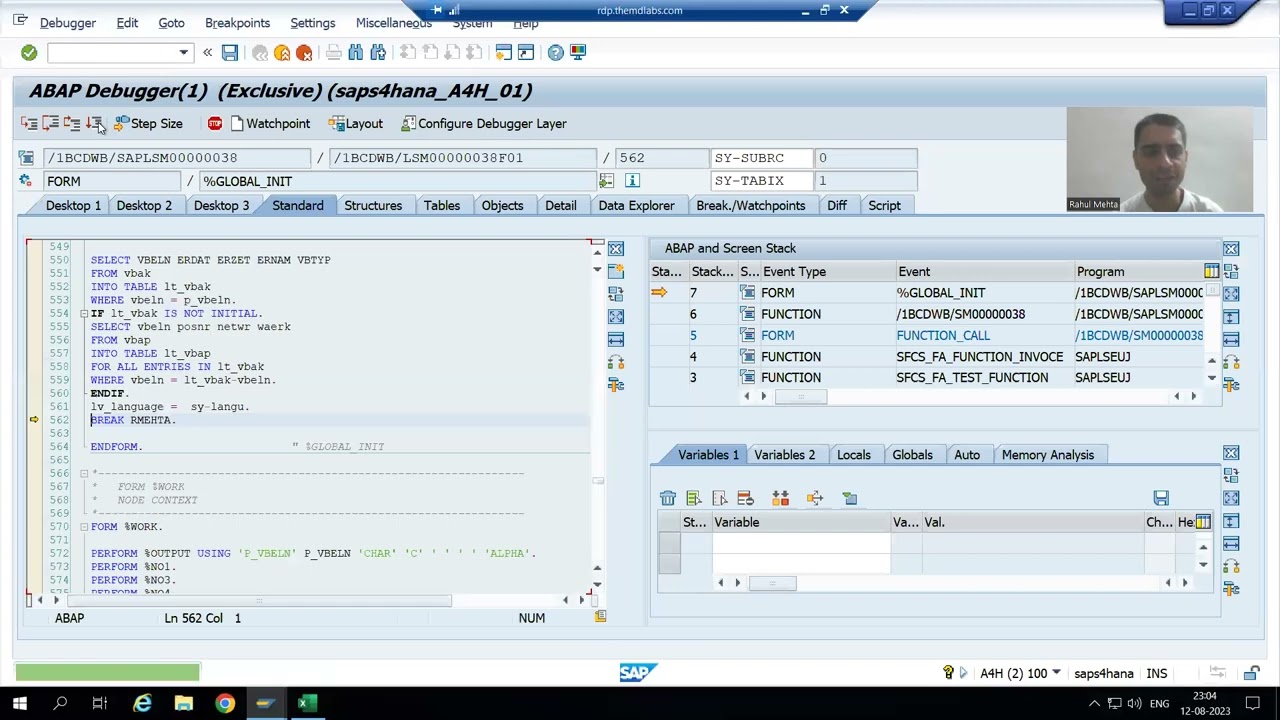Open the Settings menu

(x=313, y=22)
